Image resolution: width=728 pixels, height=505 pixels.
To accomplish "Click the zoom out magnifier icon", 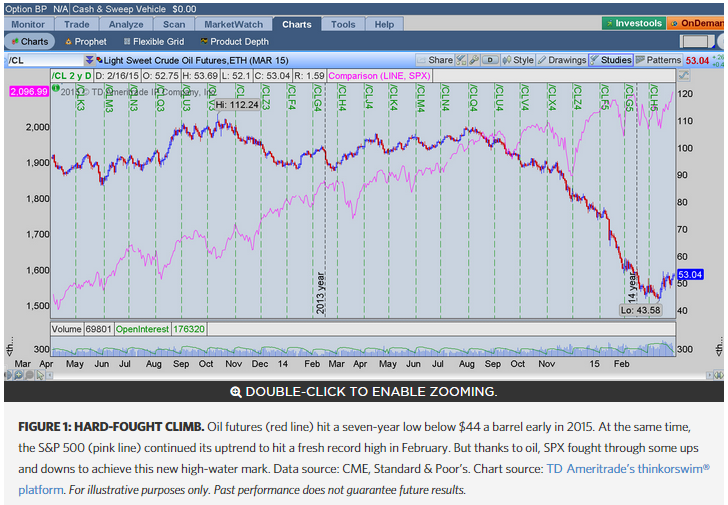I will coord(29,375).
